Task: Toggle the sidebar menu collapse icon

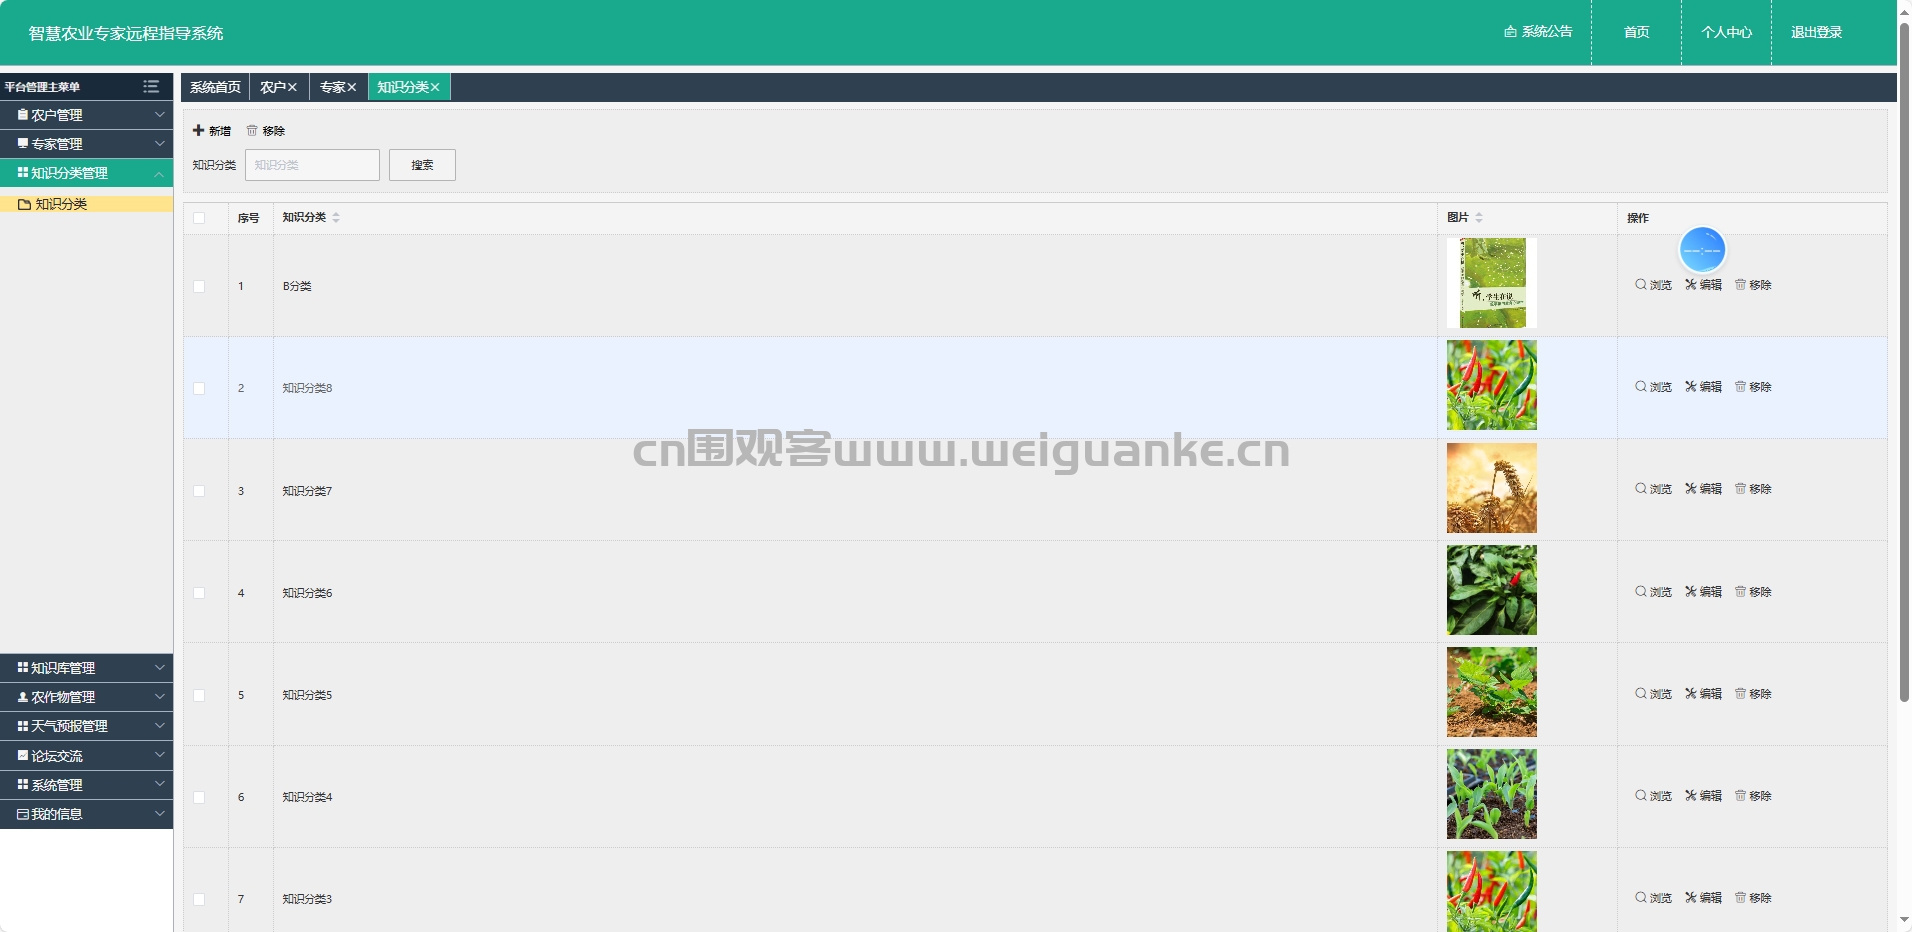Action: (151, 86)
